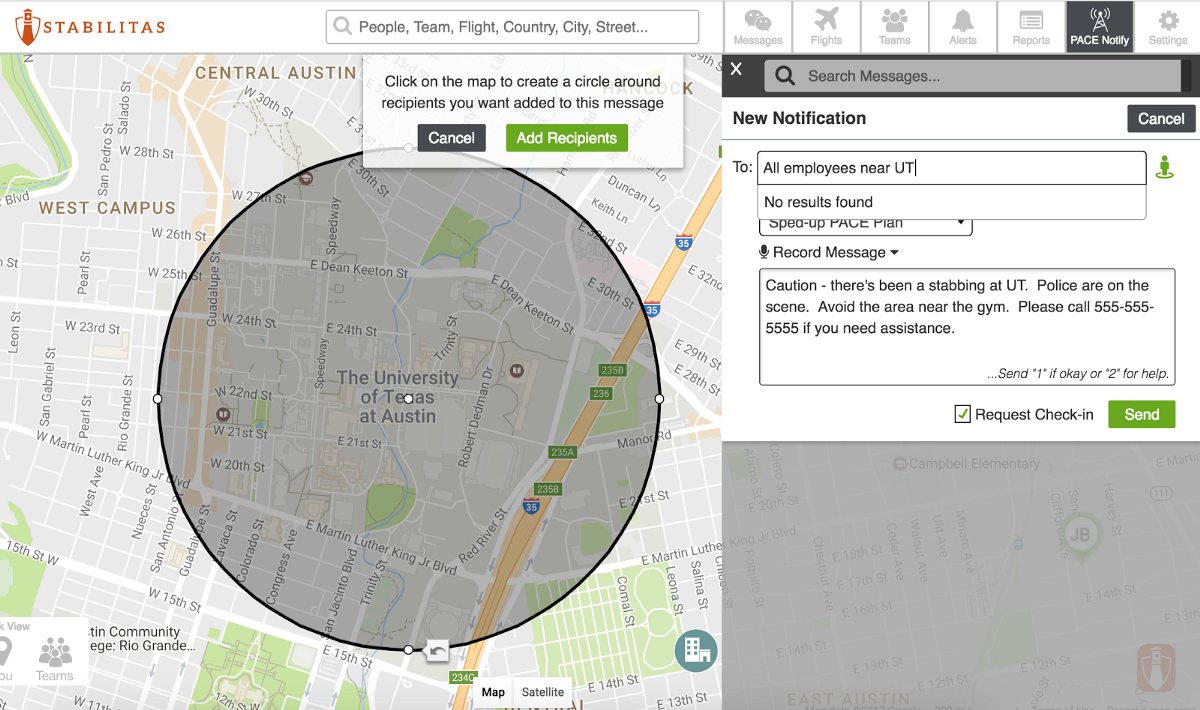Toggle the Request Check-in checkbox
1200x710 pixels.
click(x=962, y=414)
